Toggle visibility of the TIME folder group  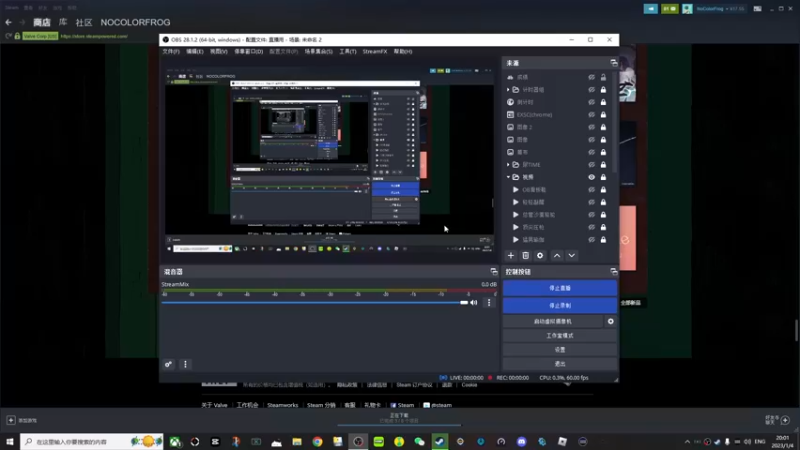591,165
